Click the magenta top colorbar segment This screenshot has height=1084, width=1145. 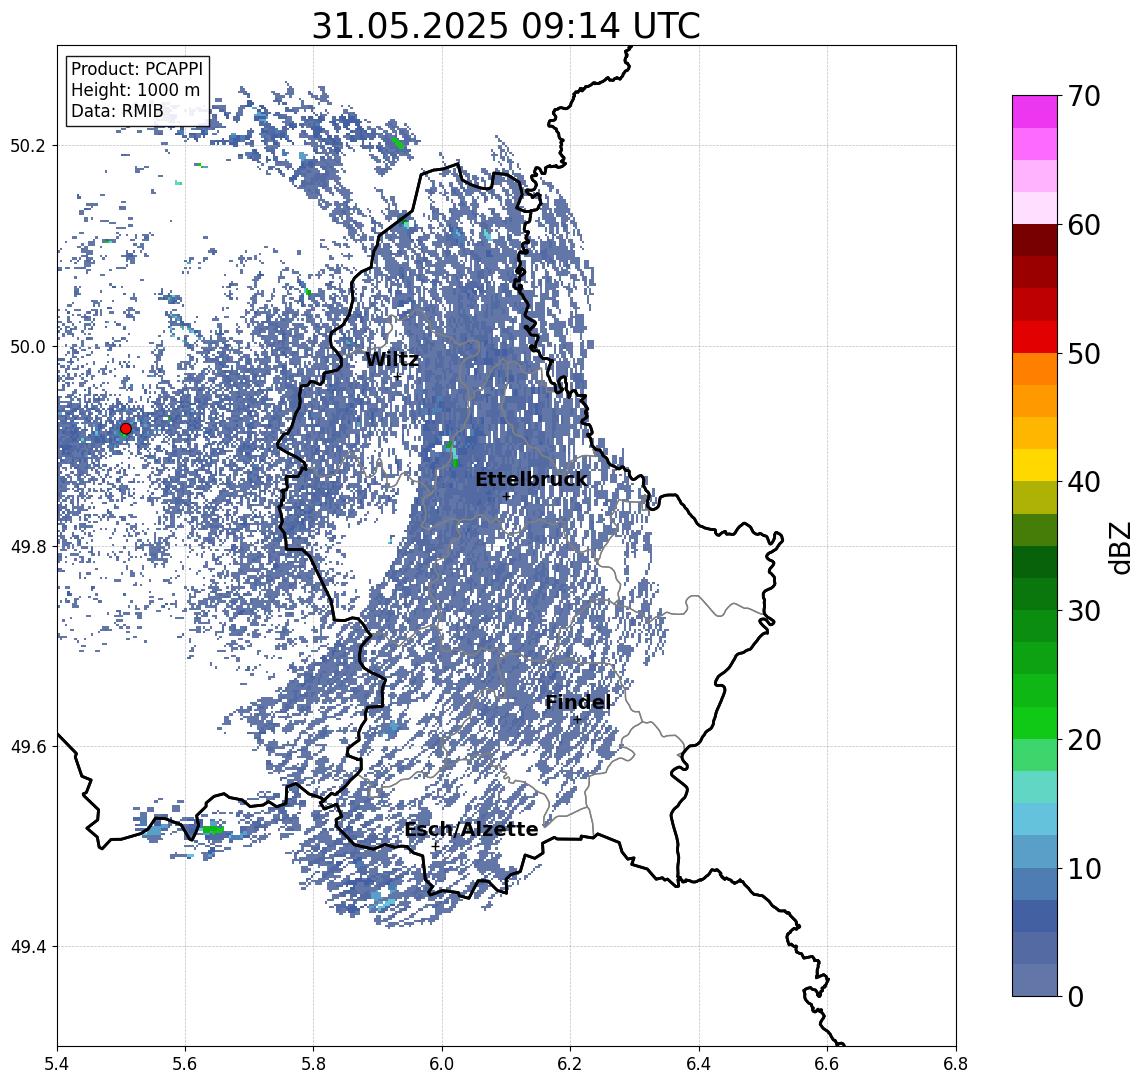pos(1035,112)
